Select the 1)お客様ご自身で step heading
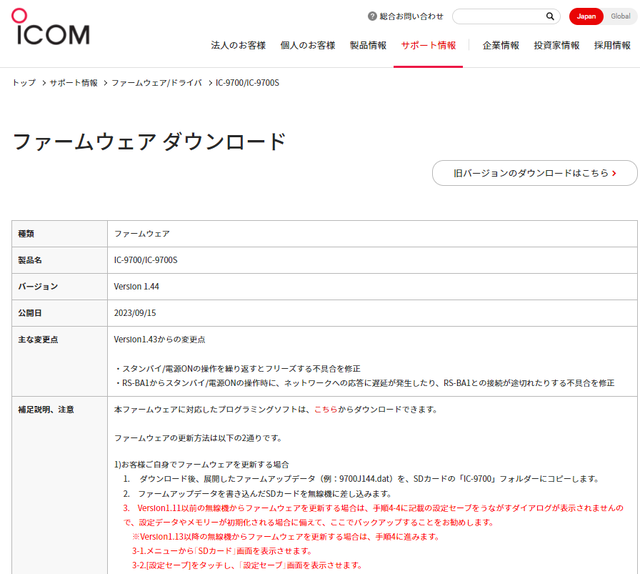This screenshot has height=574, width=640. pyautogui.click(x=202, y=465)
